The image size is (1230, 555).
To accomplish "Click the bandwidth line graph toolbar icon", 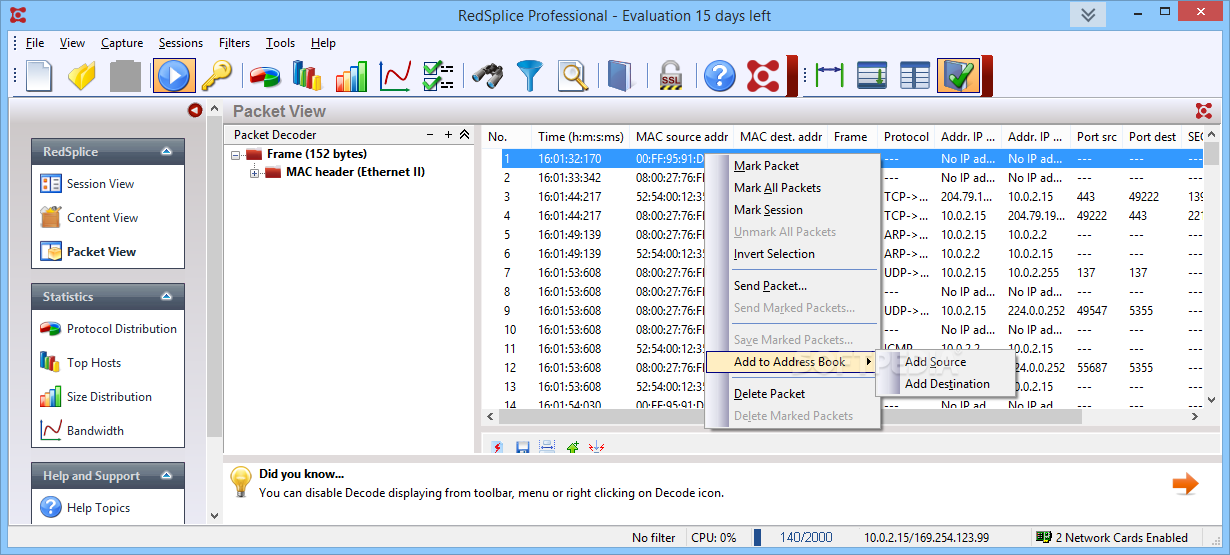I will click(395, 76).
